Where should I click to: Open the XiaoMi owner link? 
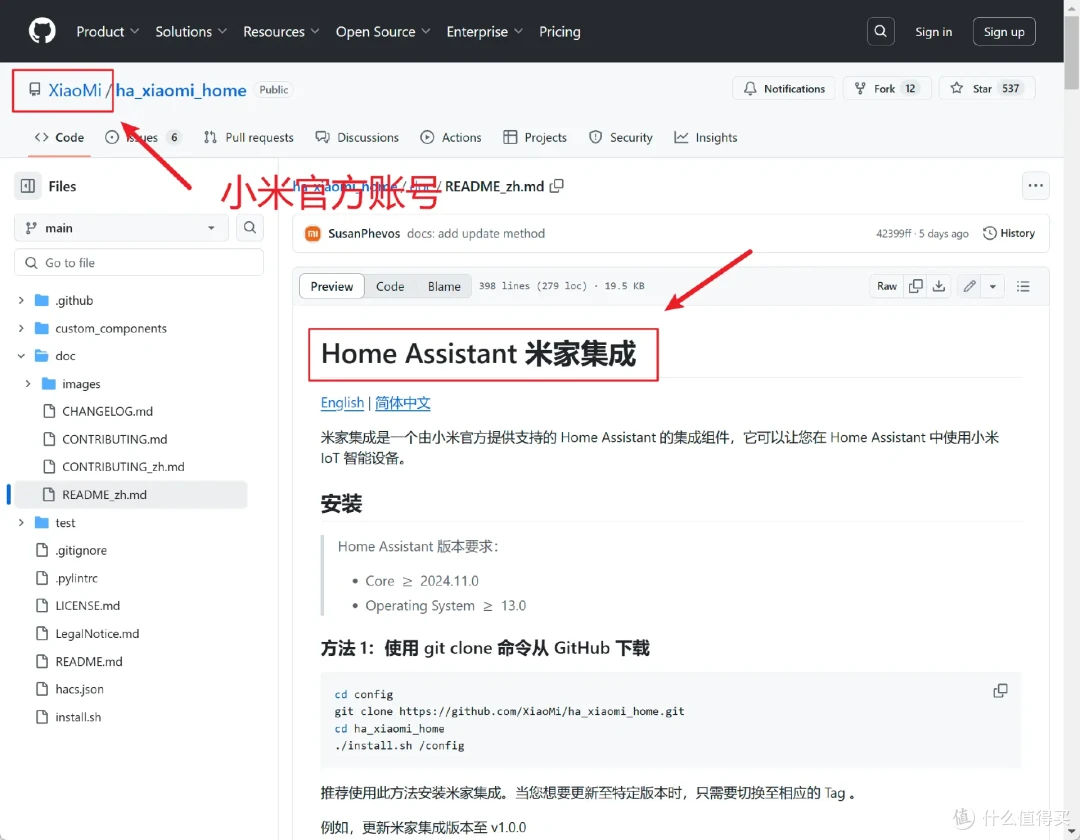click(74, 90)
